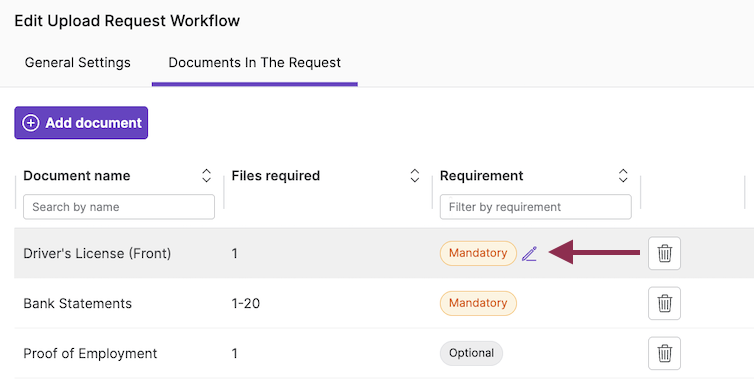
Task: Delete the Bank Statements document
Action: (x=664, y=303)
